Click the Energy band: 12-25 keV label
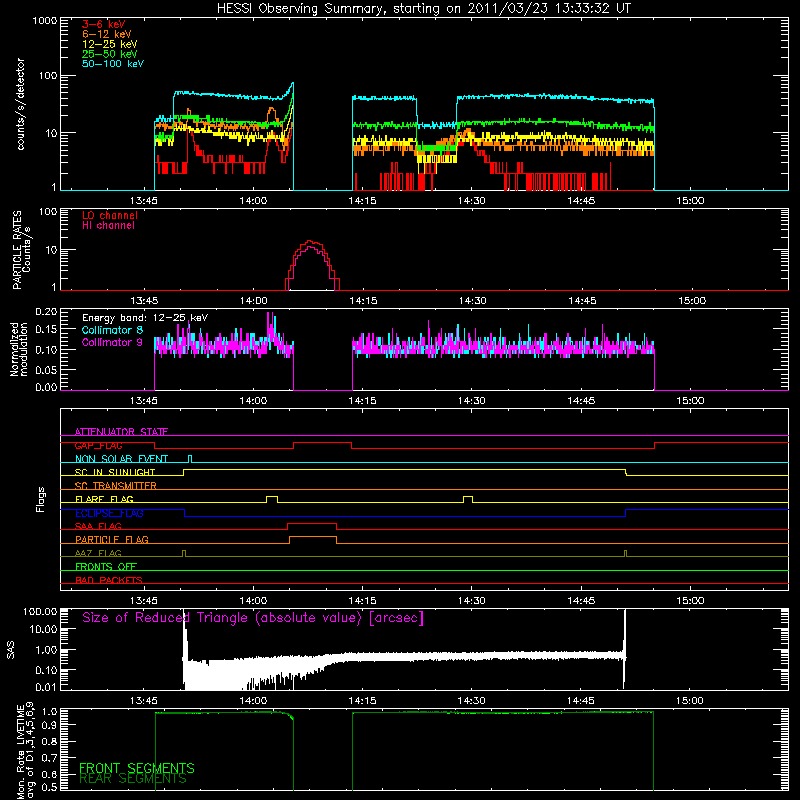 [x=145, y=318]
